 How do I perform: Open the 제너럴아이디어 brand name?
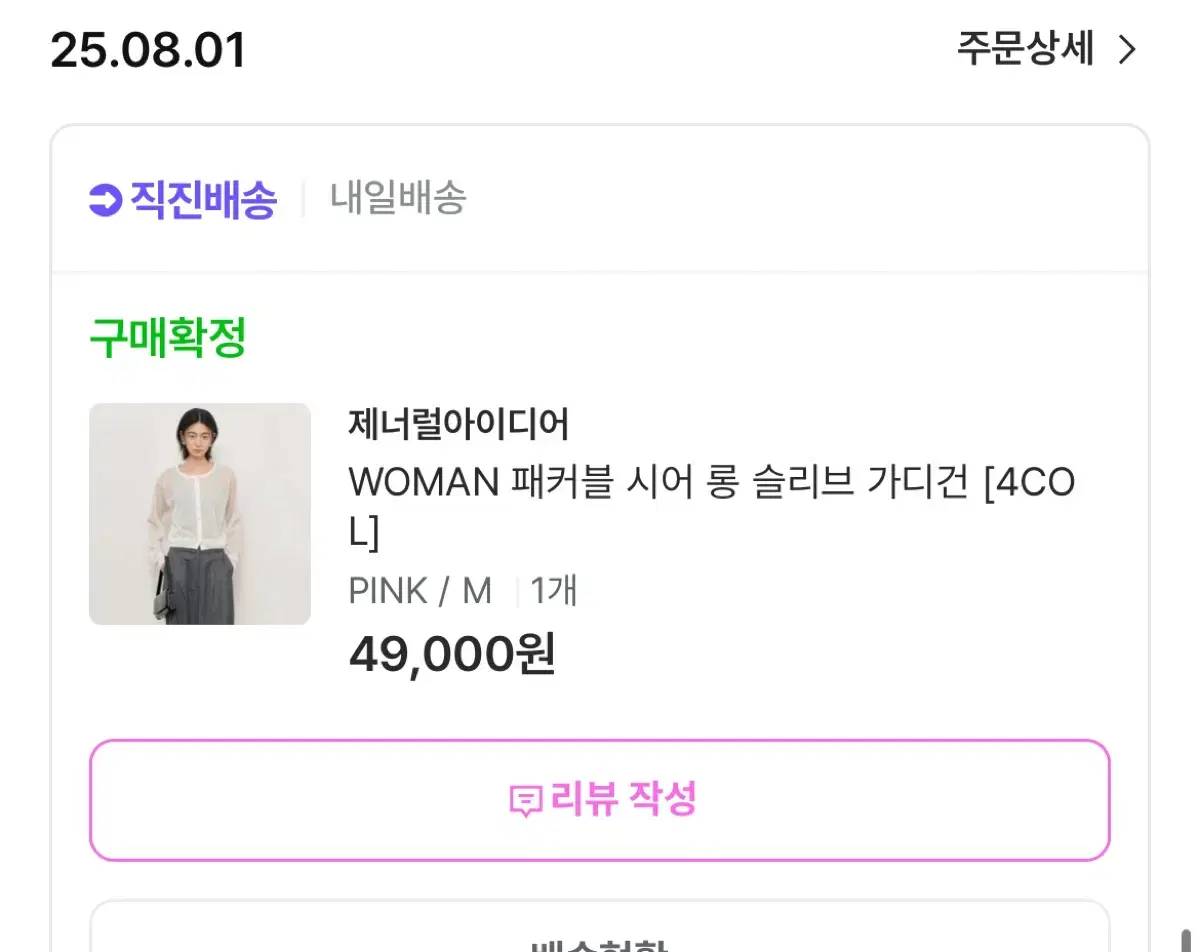click(x=459, y=424)
